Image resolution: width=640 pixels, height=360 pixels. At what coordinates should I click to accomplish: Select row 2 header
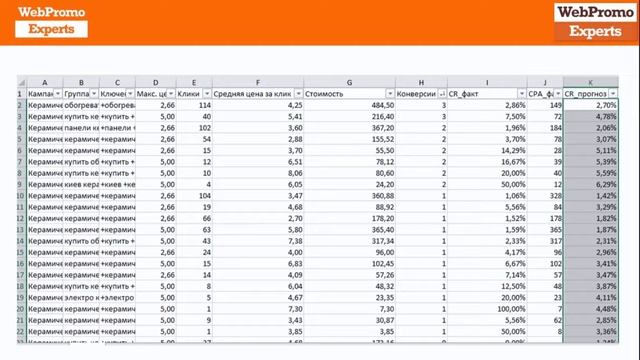(x=22, y=105)
